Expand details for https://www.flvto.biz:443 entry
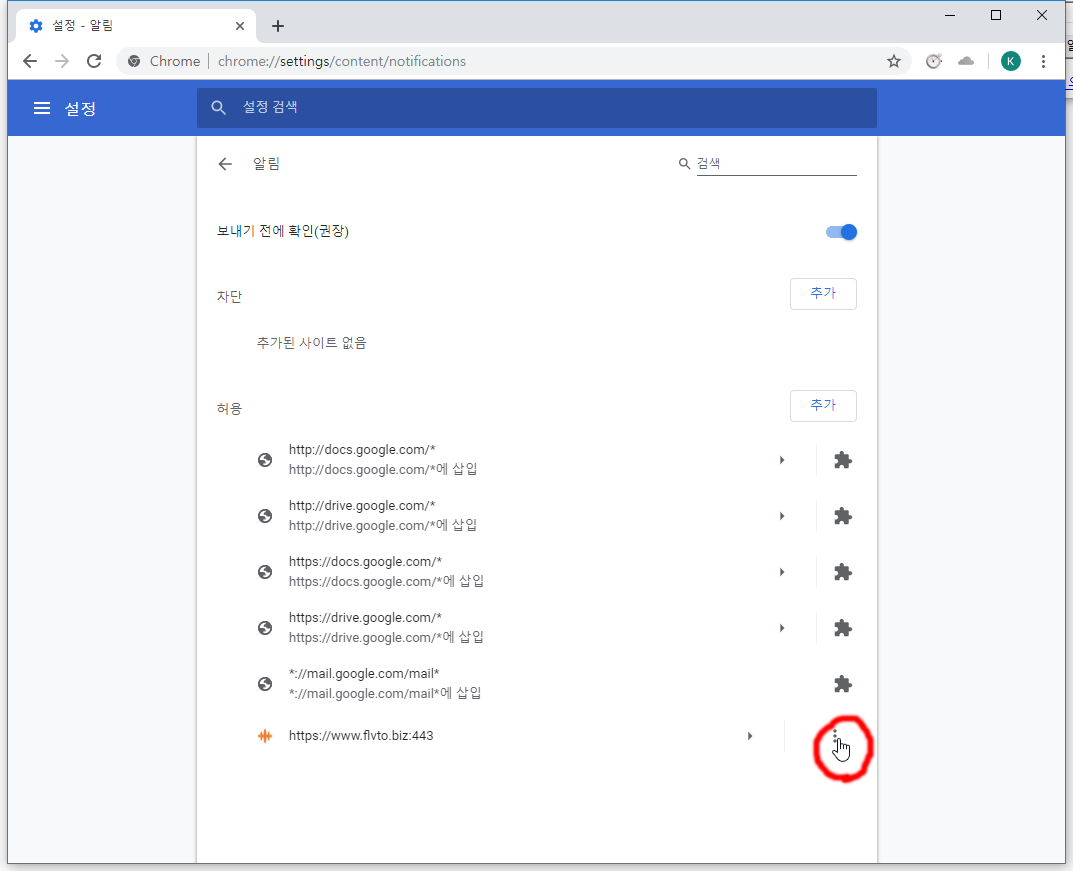This screenshot has height=871, width=1073. (x=750, y=736)
